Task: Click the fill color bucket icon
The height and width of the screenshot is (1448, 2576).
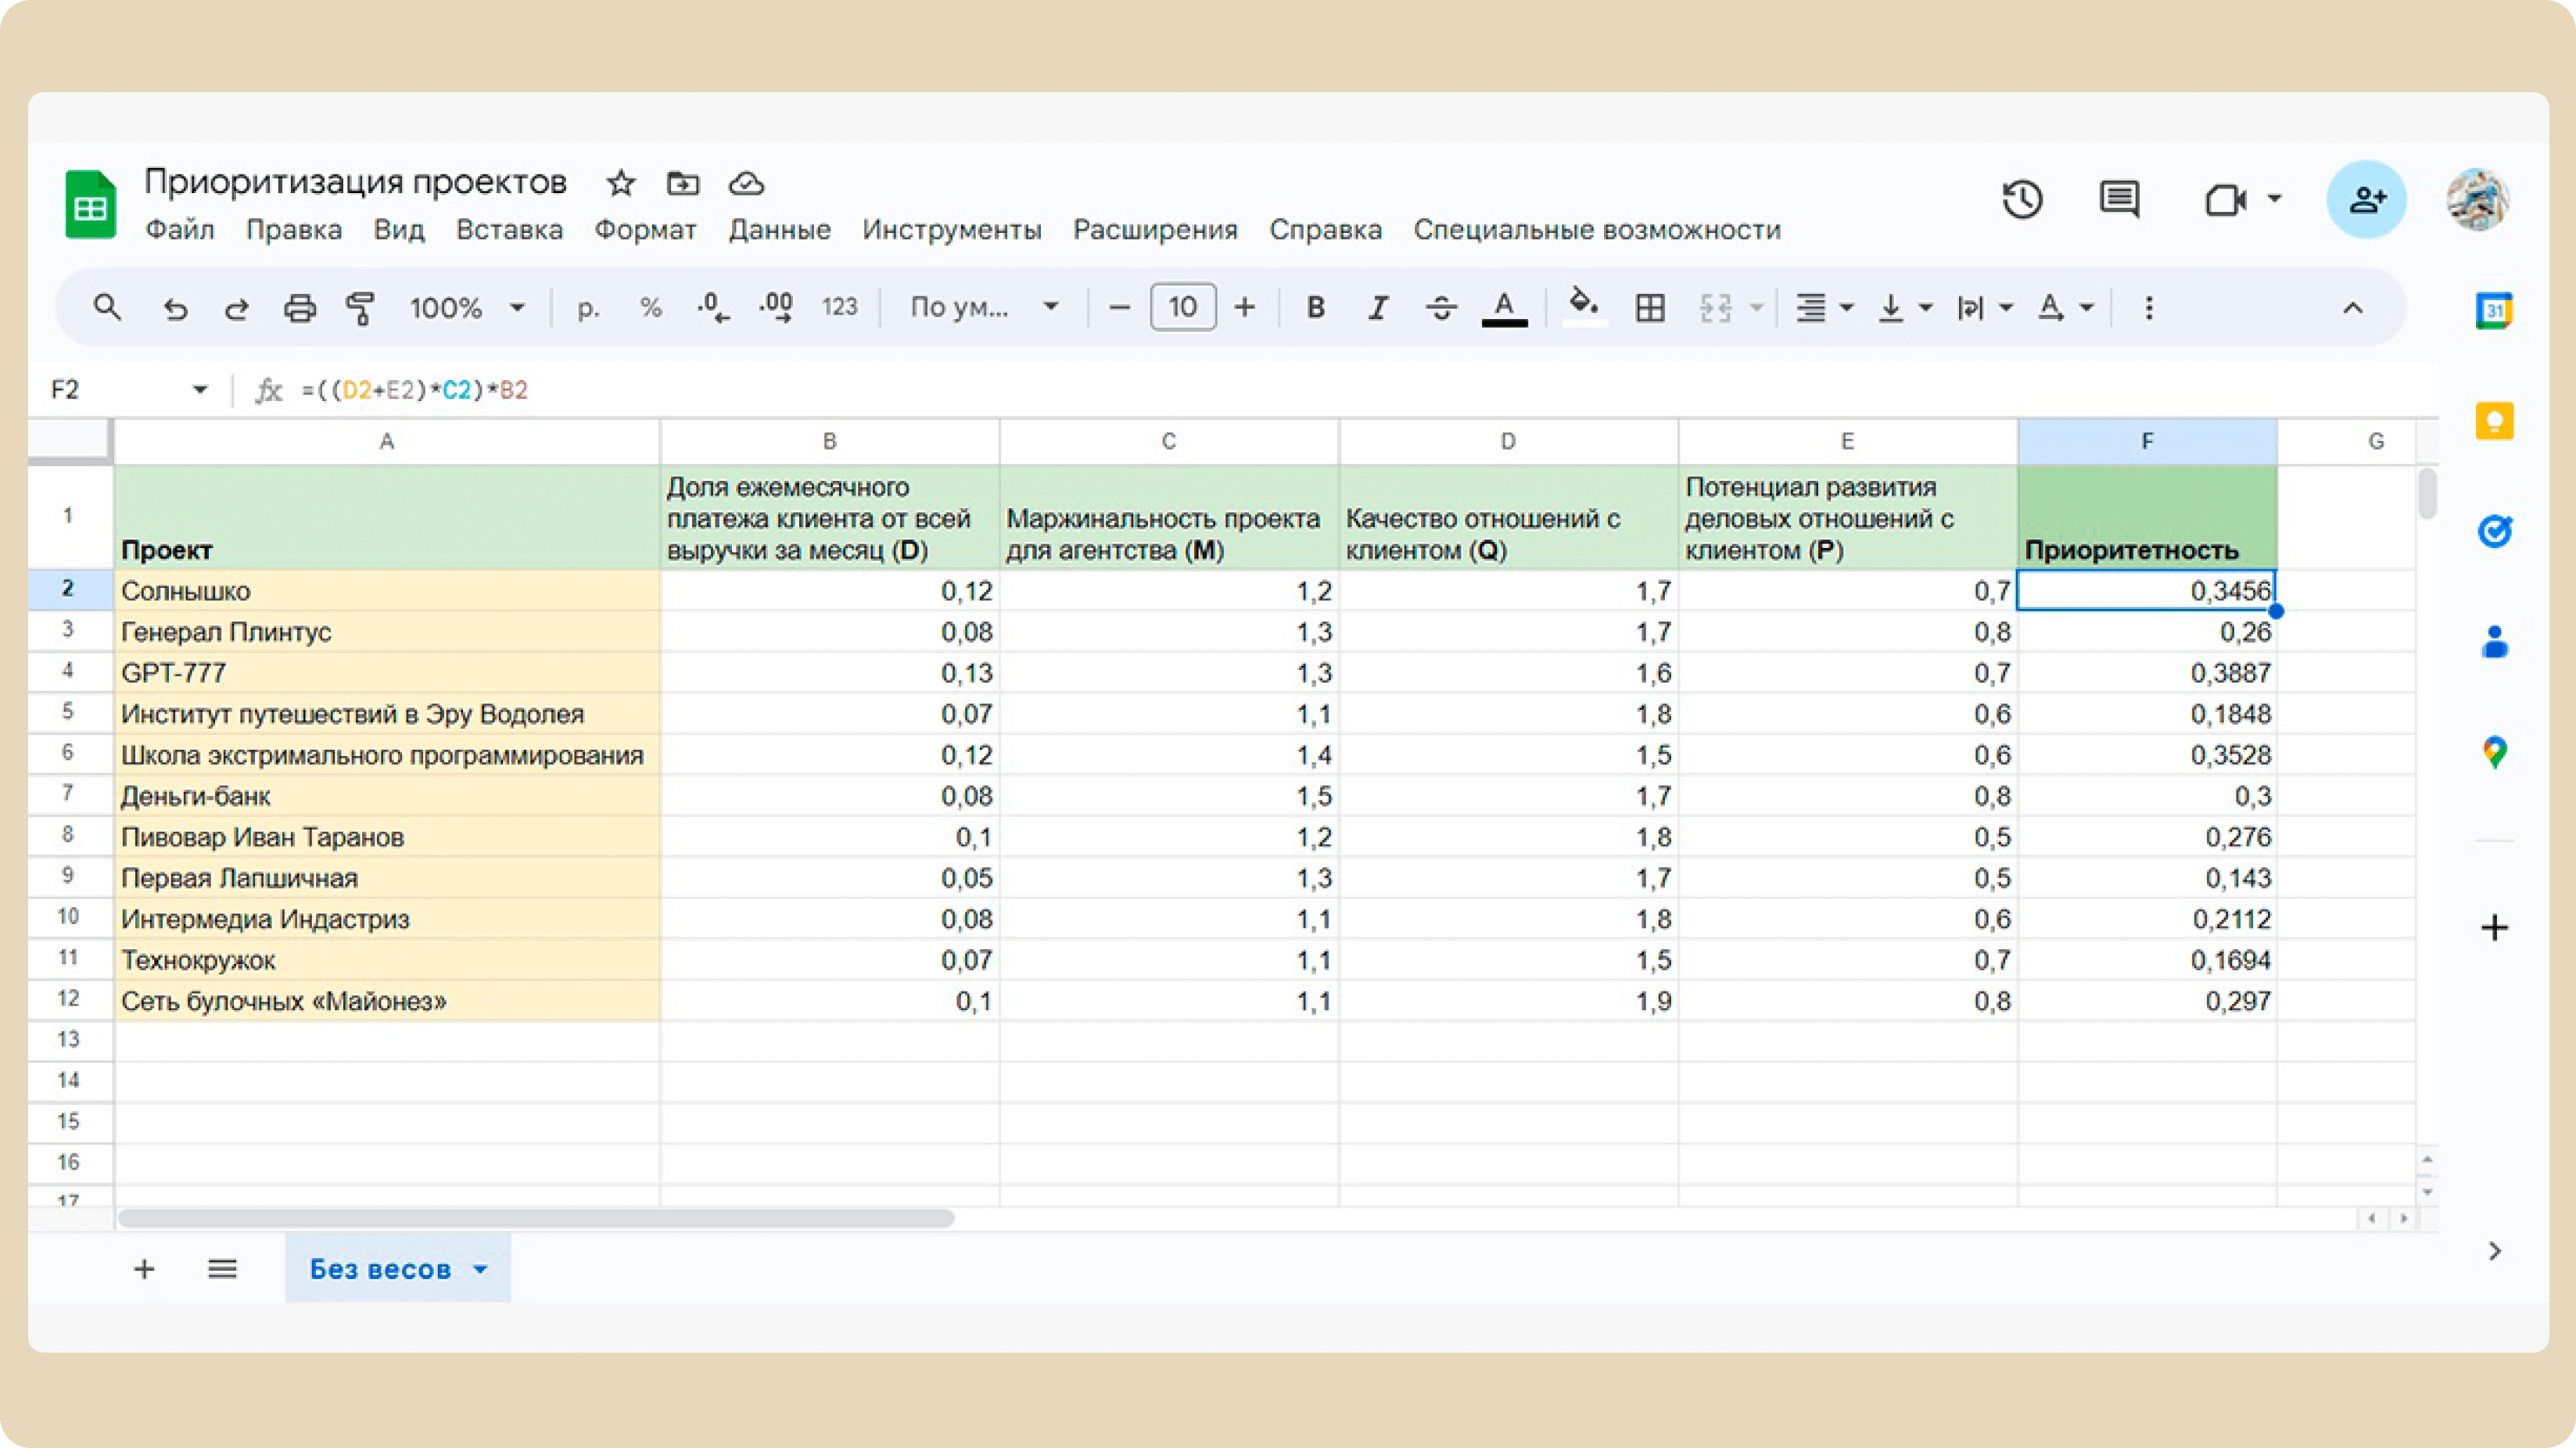Action: [x=1583, y=305]
